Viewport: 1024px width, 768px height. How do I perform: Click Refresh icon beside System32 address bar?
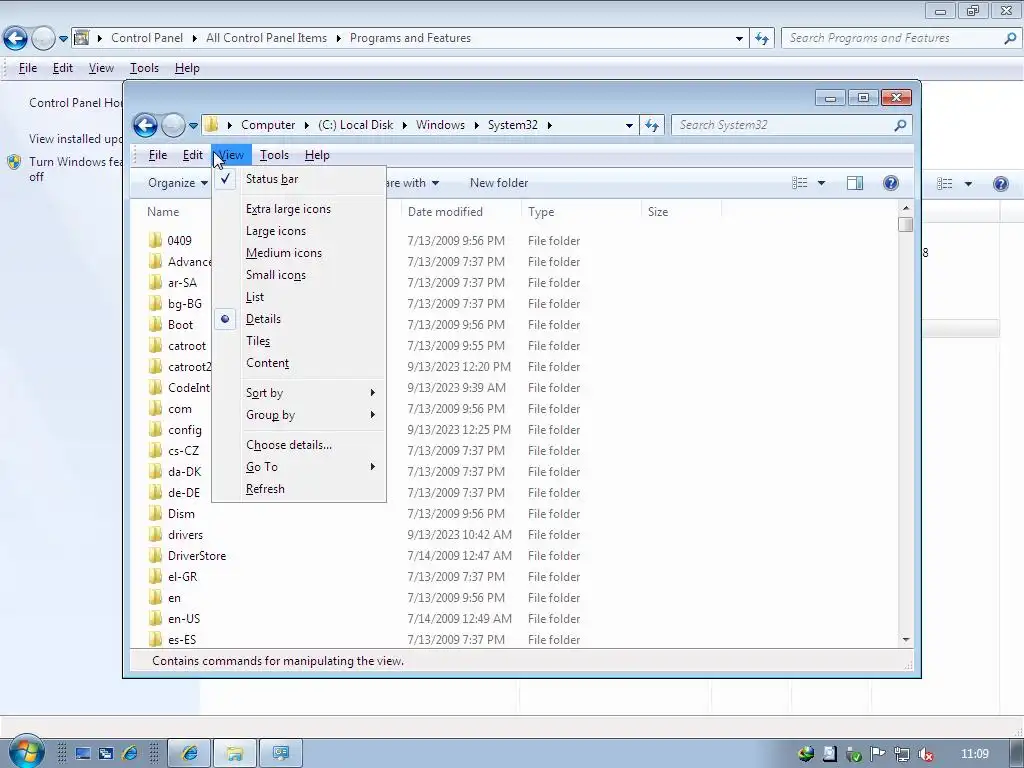[652, 125]
